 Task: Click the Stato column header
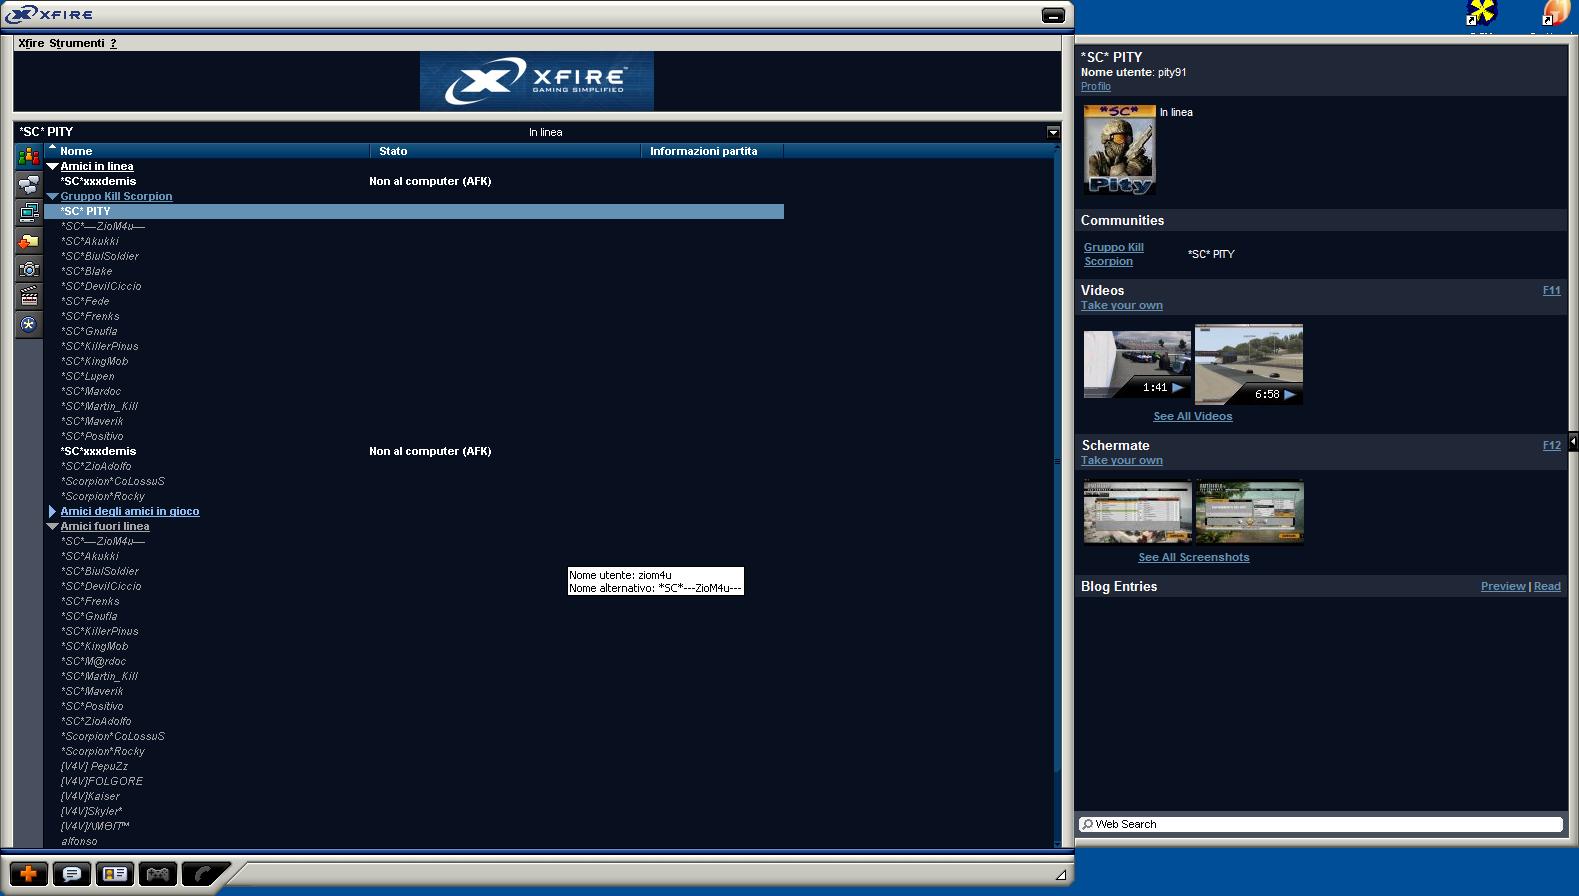tap(506, 151)
